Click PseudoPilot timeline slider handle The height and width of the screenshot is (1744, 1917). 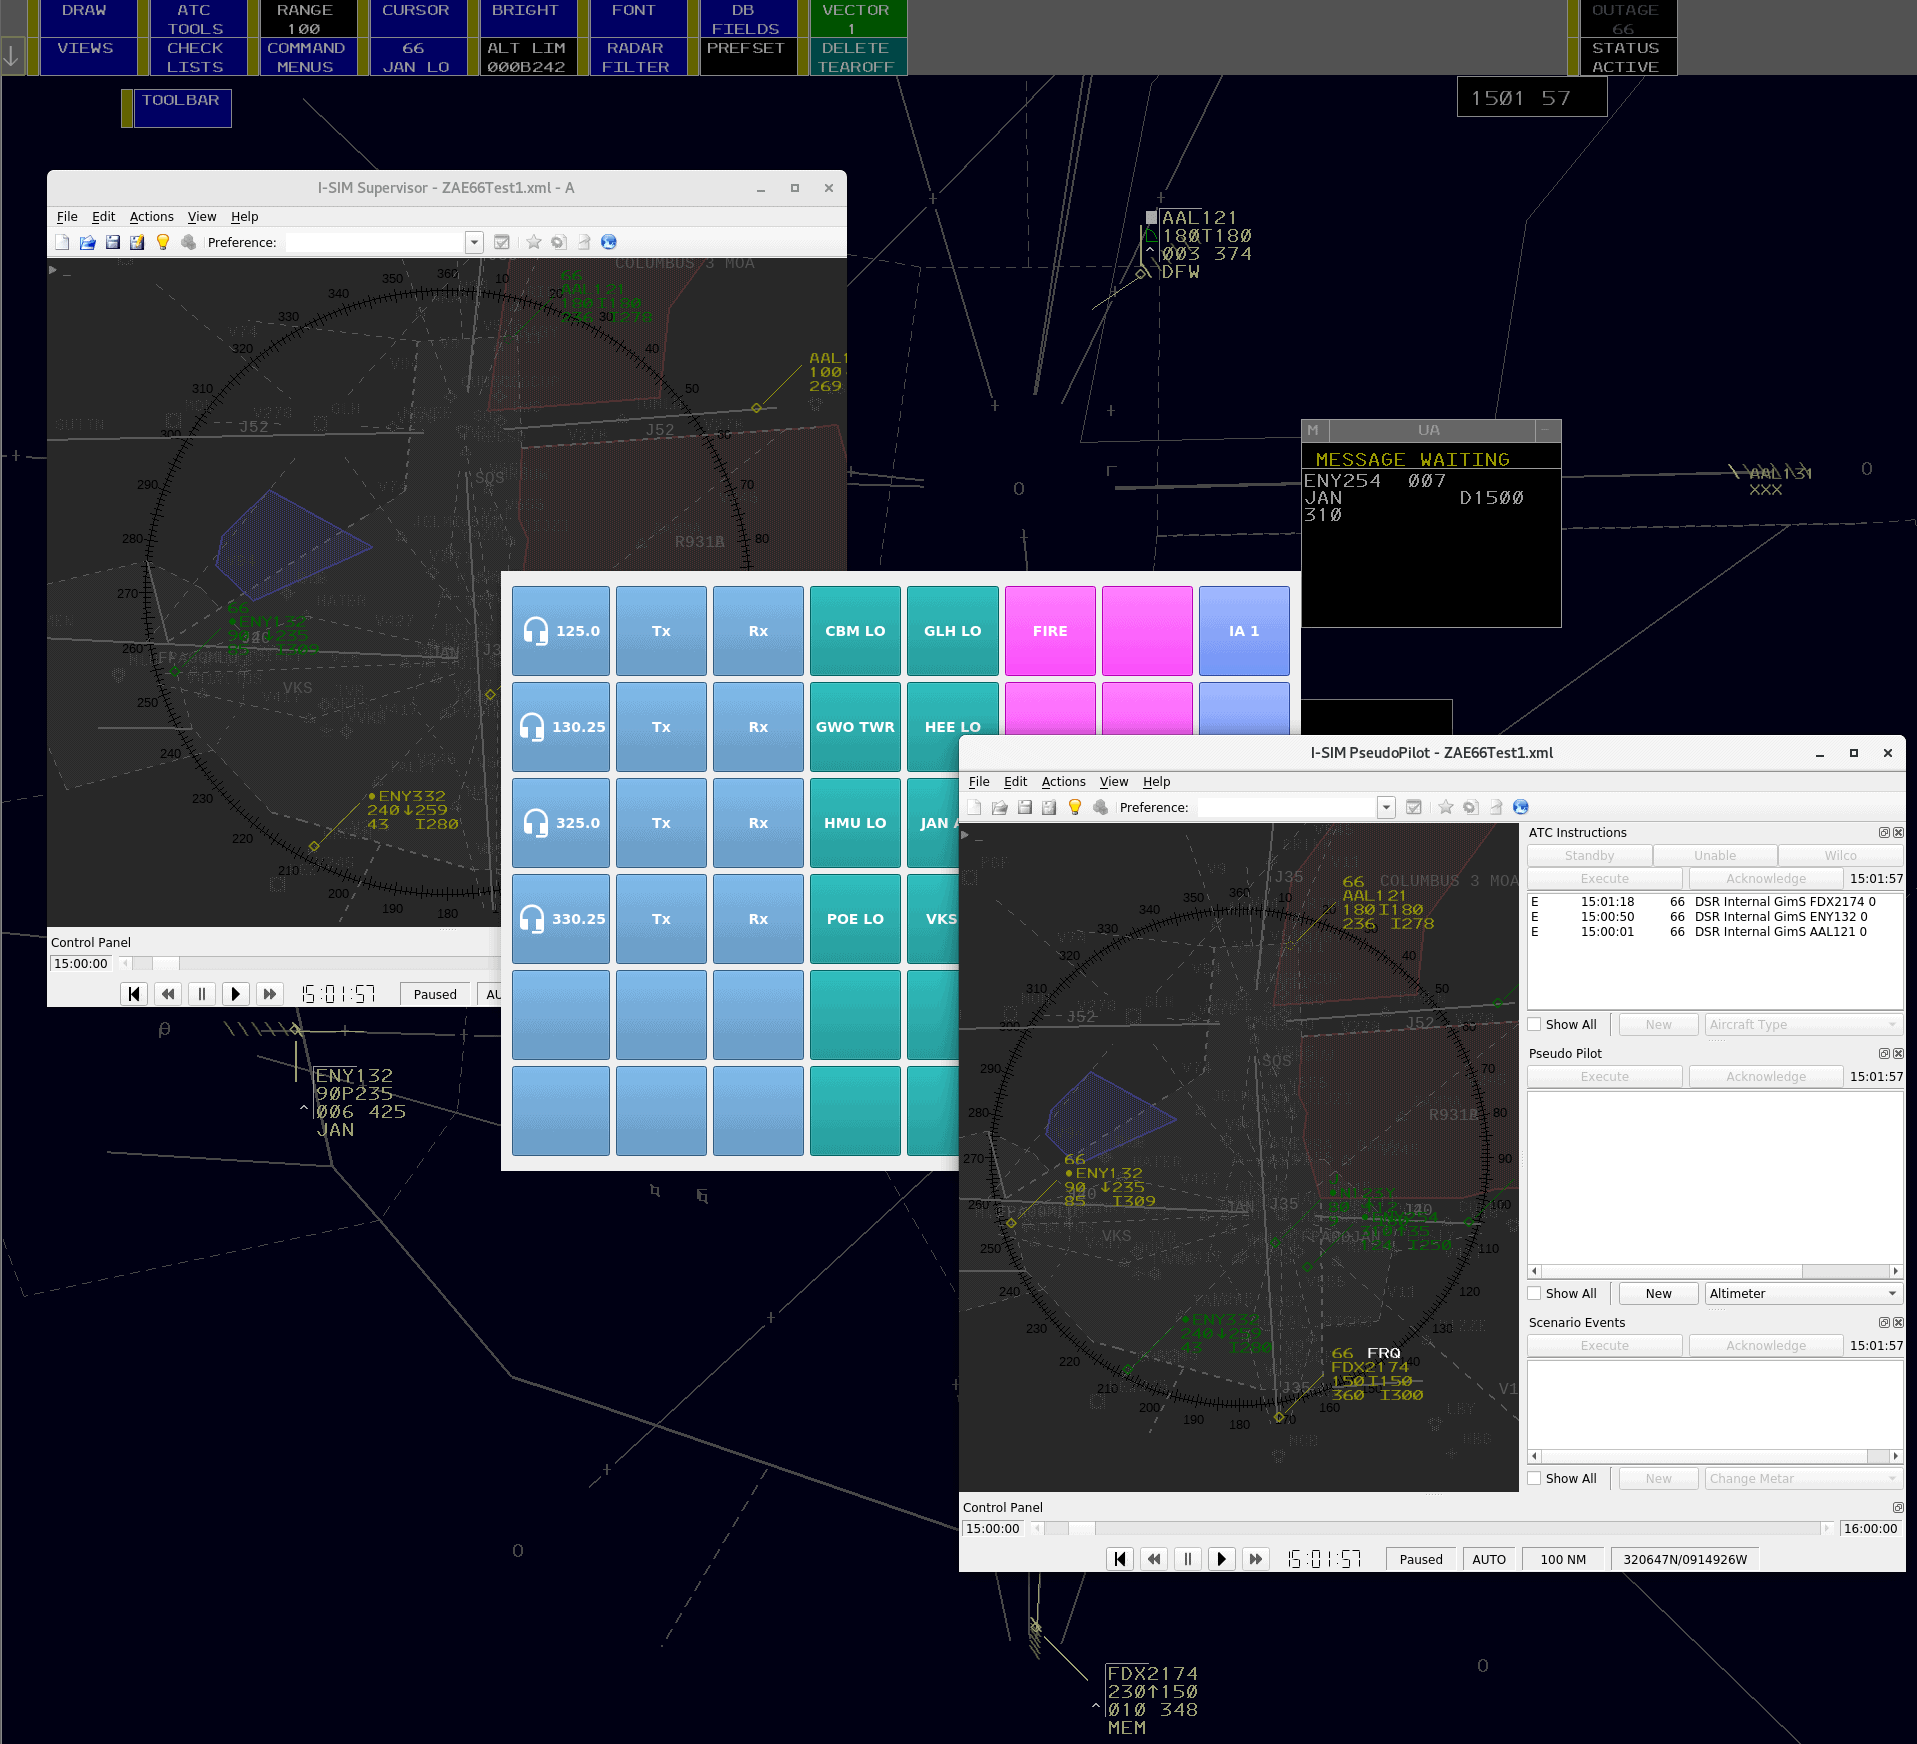point(1082,1528)
